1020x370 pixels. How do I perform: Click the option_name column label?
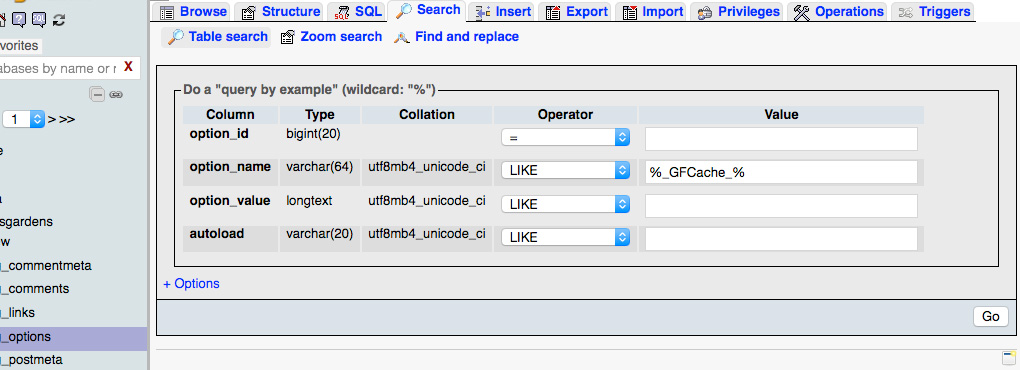point(230,167)
